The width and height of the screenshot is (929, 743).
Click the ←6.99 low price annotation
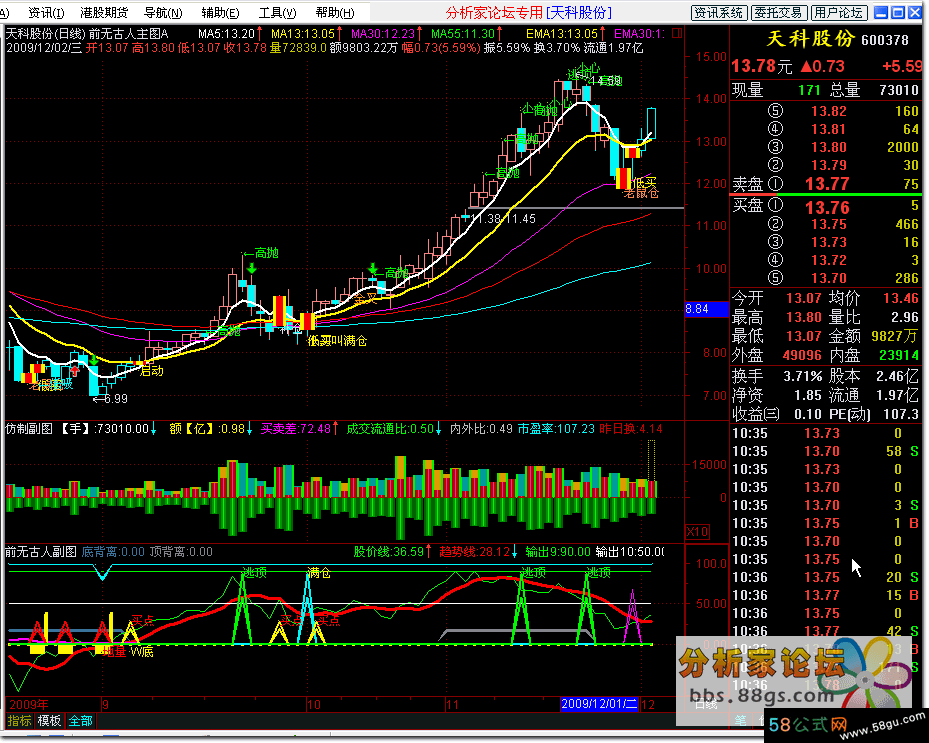pos(110,399)
